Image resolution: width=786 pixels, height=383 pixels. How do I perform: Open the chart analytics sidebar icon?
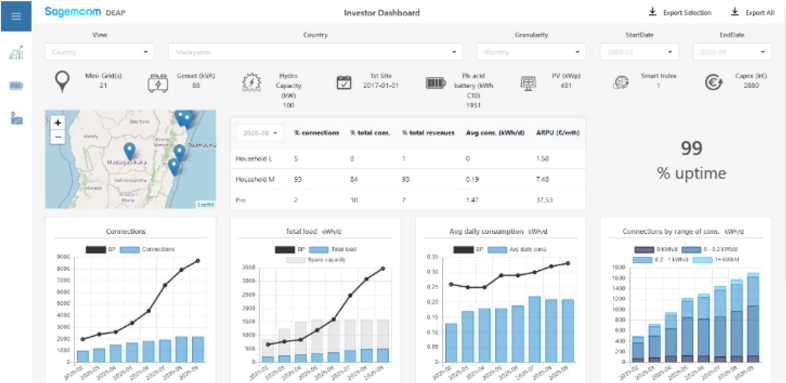click(16, 52)
